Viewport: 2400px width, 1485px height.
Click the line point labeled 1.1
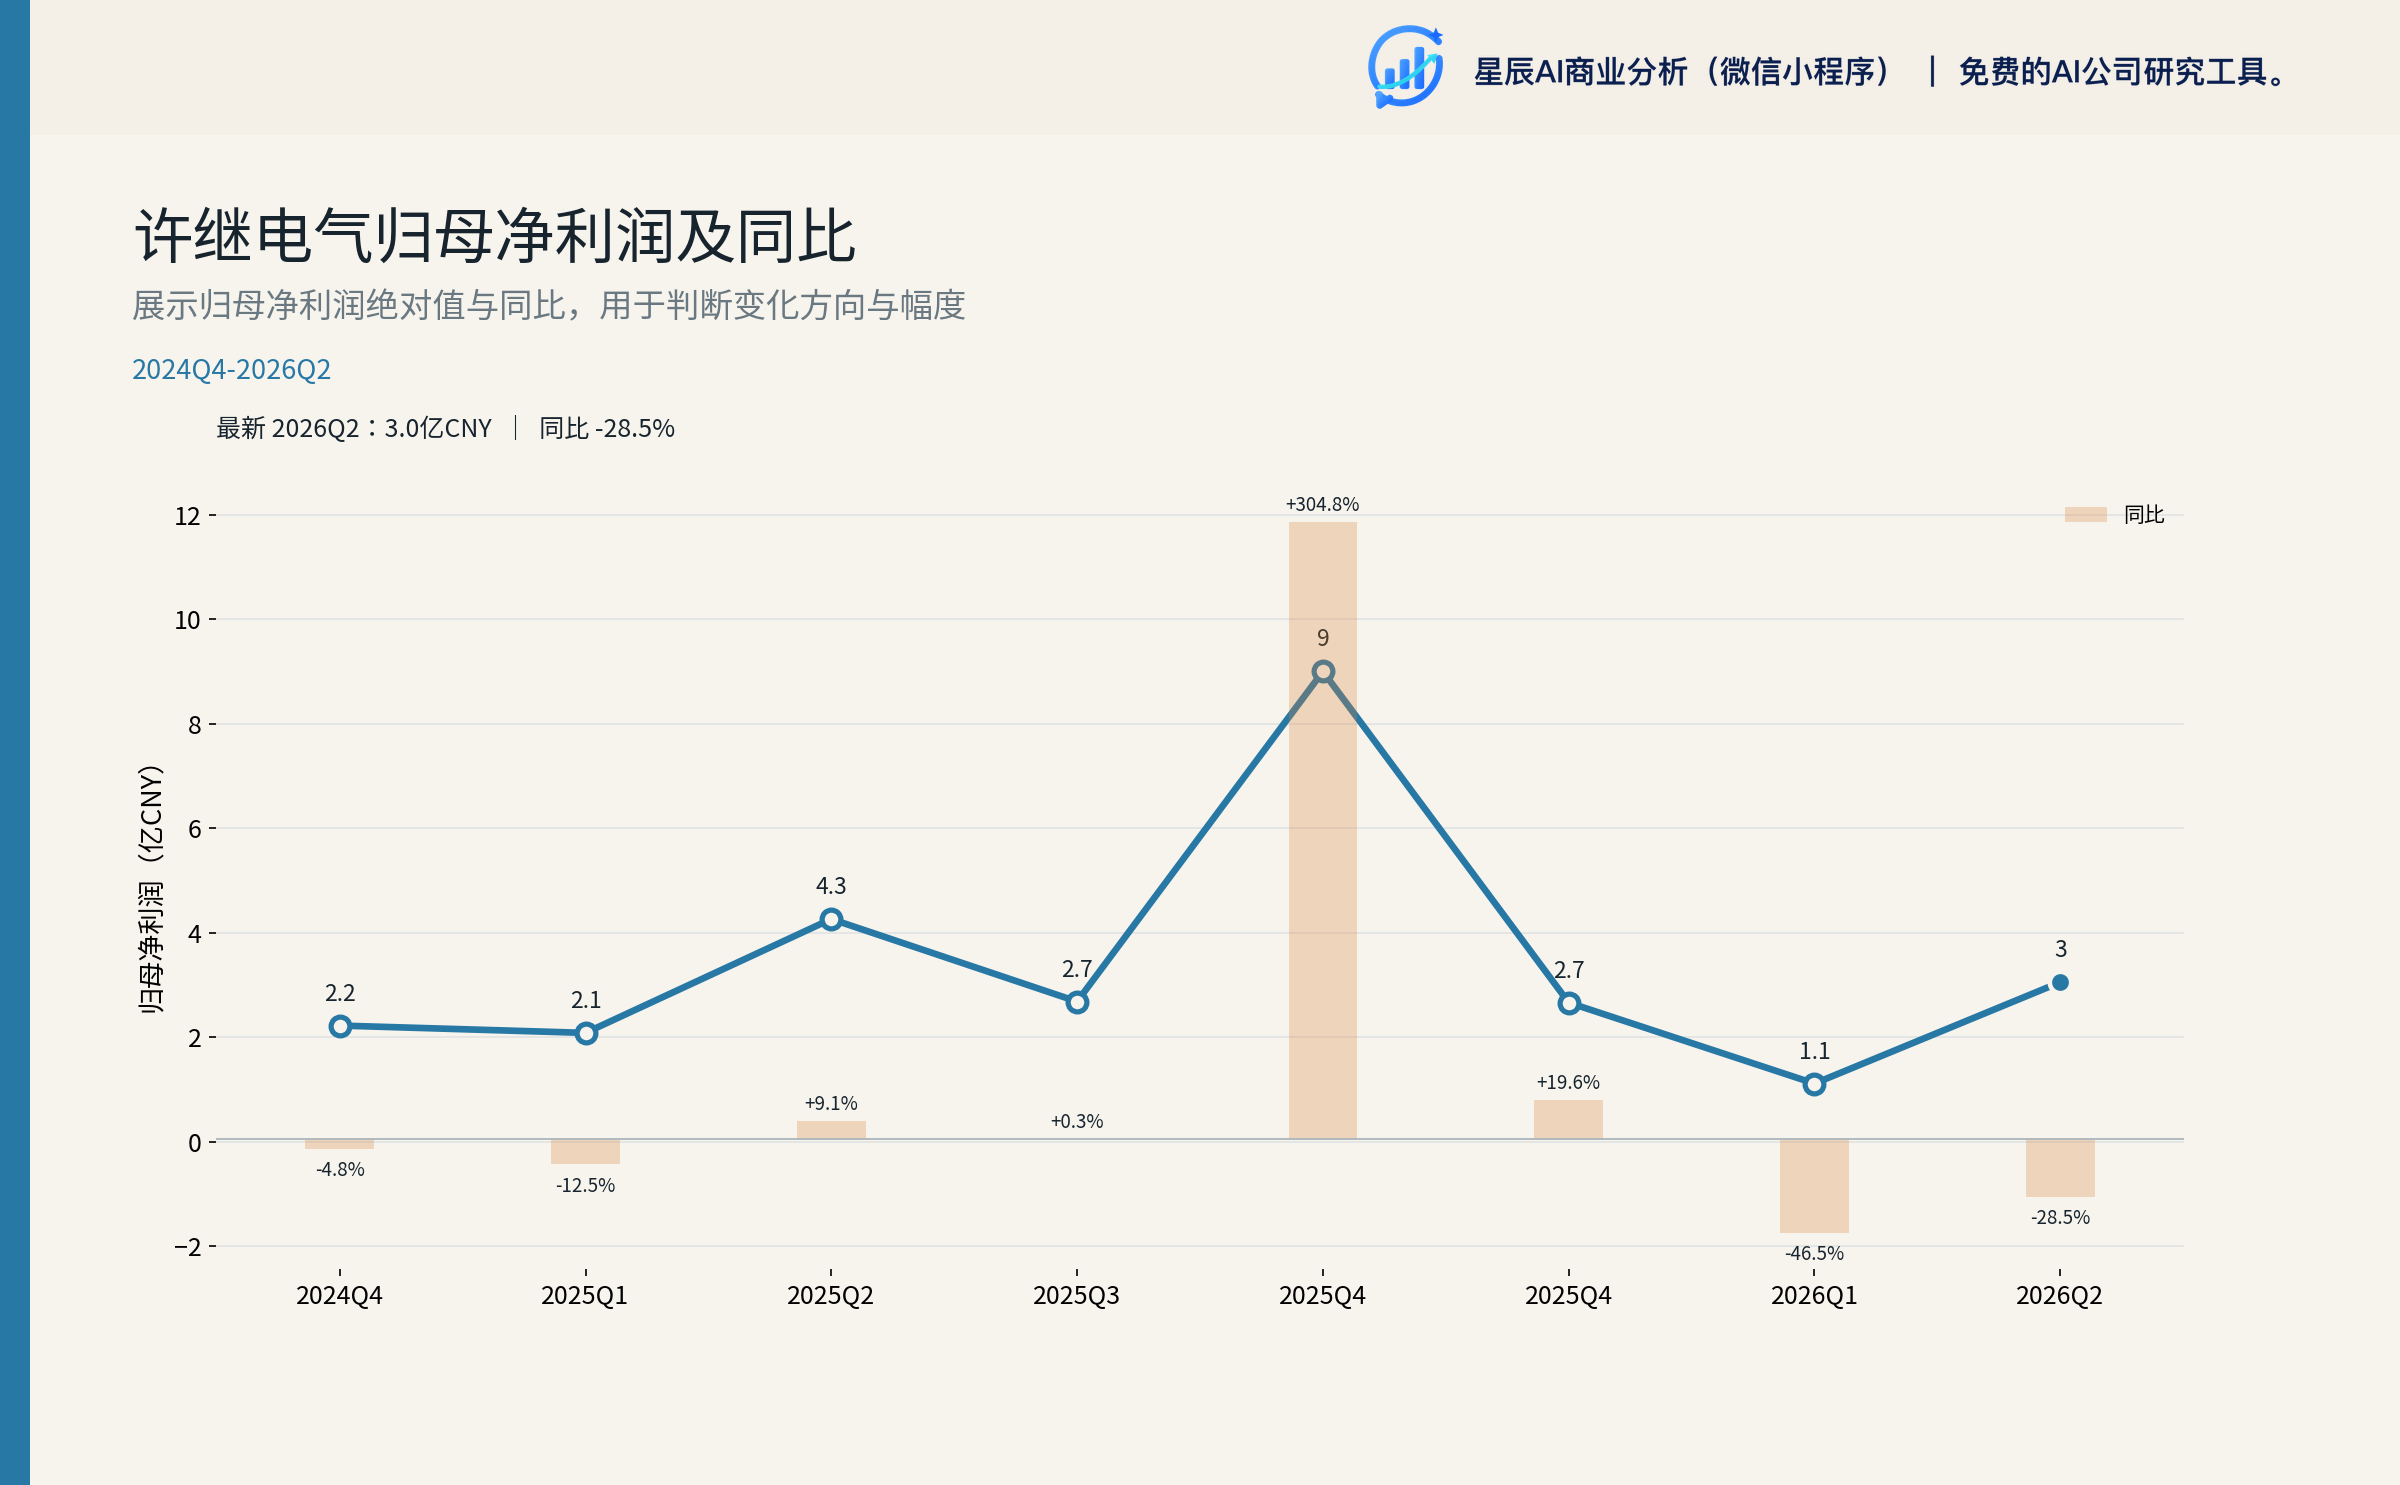click(1814, 1084)
